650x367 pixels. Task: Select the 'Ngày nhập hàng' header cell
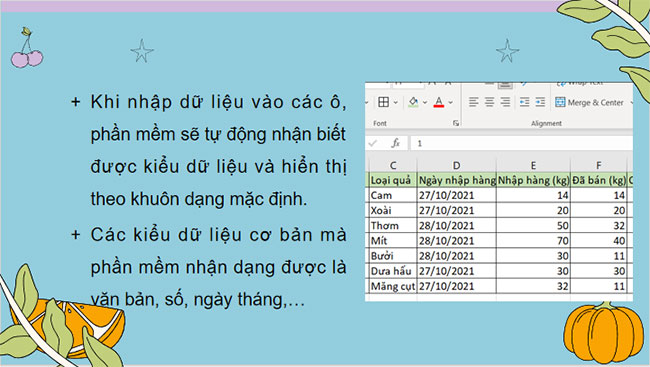point(456,180)
